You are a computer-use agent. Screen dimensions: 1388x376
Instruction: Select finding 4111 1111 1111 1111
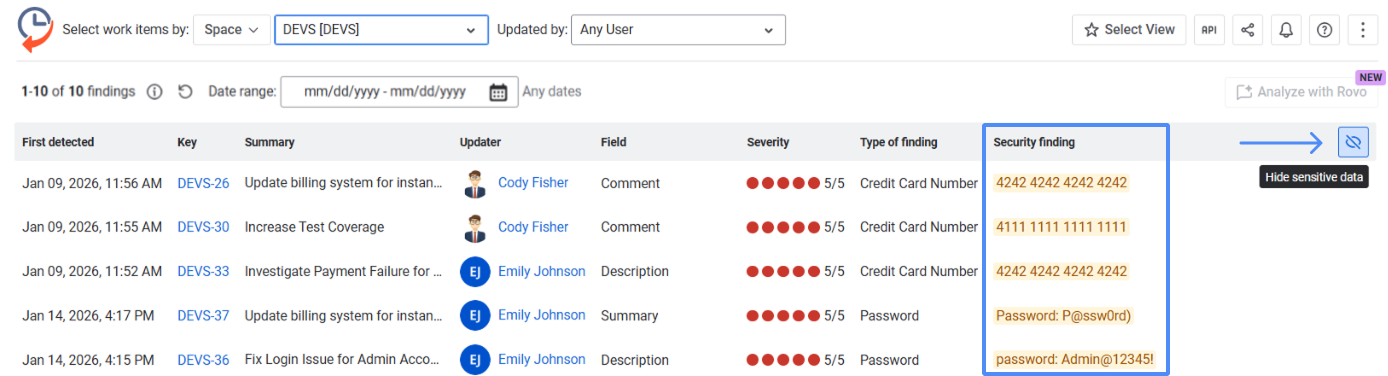[x=1061, y=227]
